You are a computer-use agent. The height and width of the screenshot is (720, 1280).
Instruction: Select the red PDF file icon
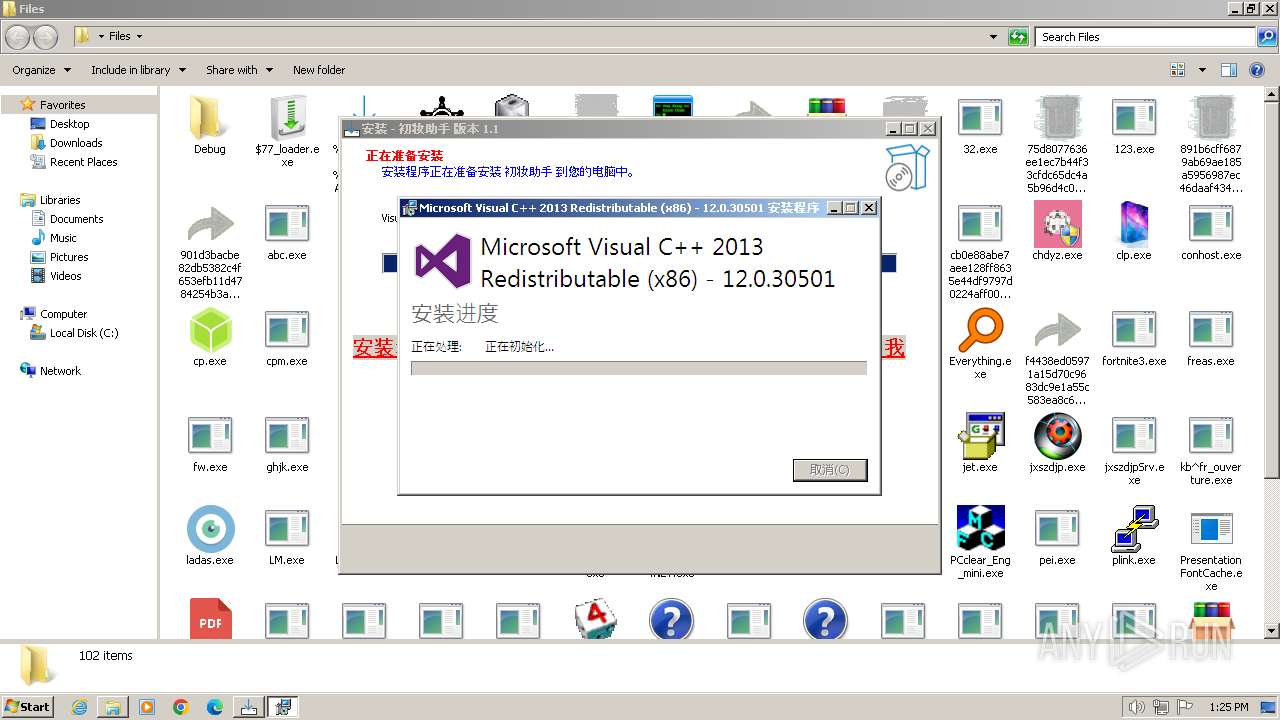click(210, 619)
